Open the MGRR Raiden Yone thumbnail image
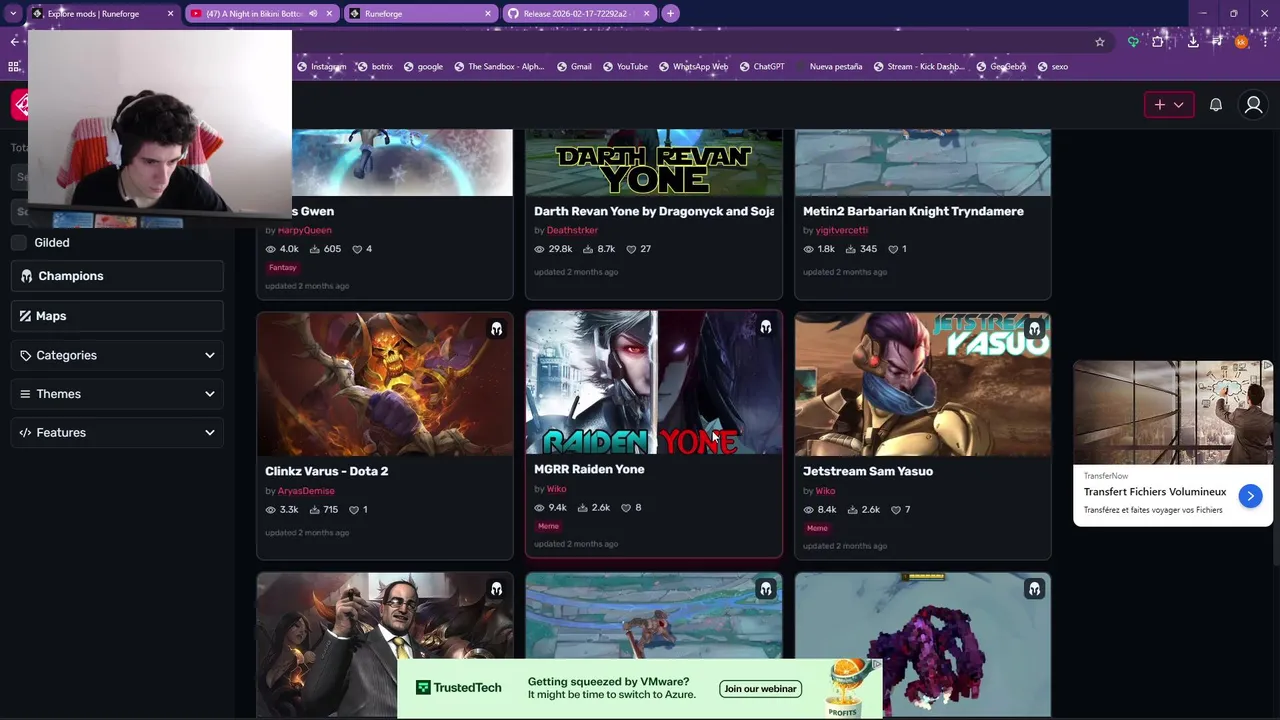 (653, 383)
